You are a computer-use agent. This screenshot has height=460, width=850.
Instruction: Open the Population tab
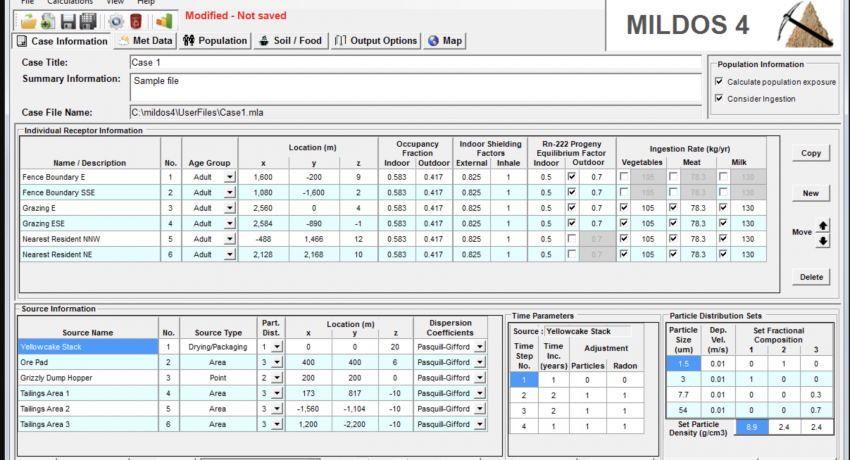(215, 41)
